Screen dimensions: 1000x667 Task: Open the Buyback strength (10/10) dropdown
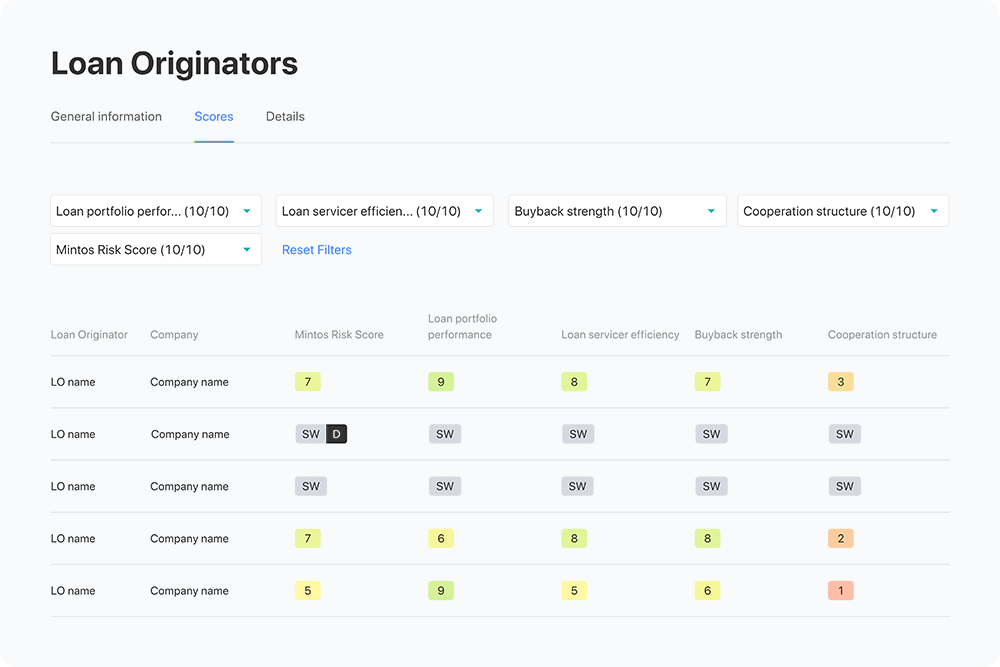617,211
